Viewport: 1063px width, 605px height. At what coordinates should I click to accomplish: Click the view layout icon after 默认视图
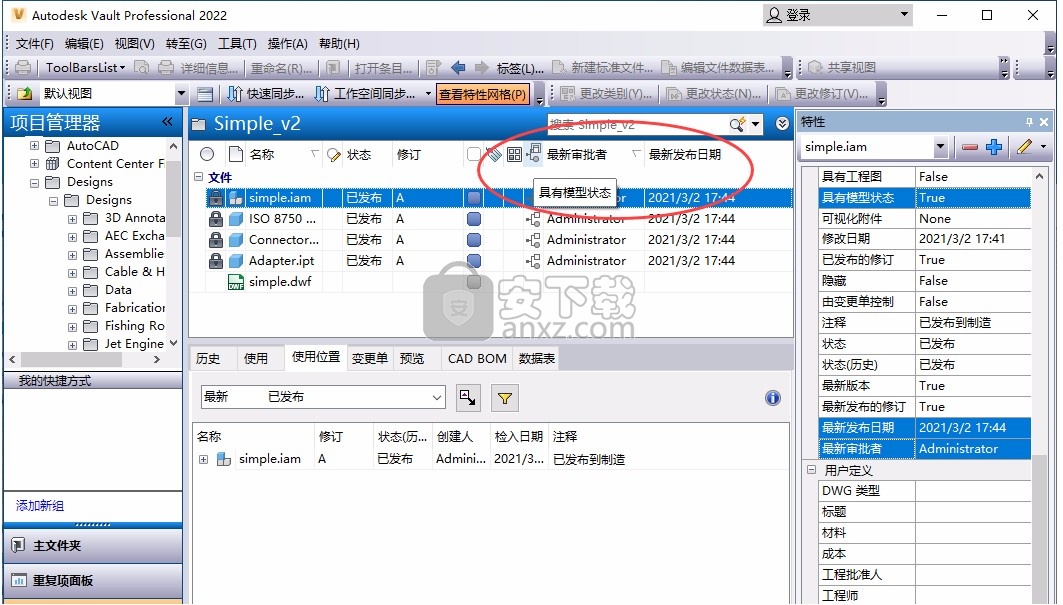[205, 94]
